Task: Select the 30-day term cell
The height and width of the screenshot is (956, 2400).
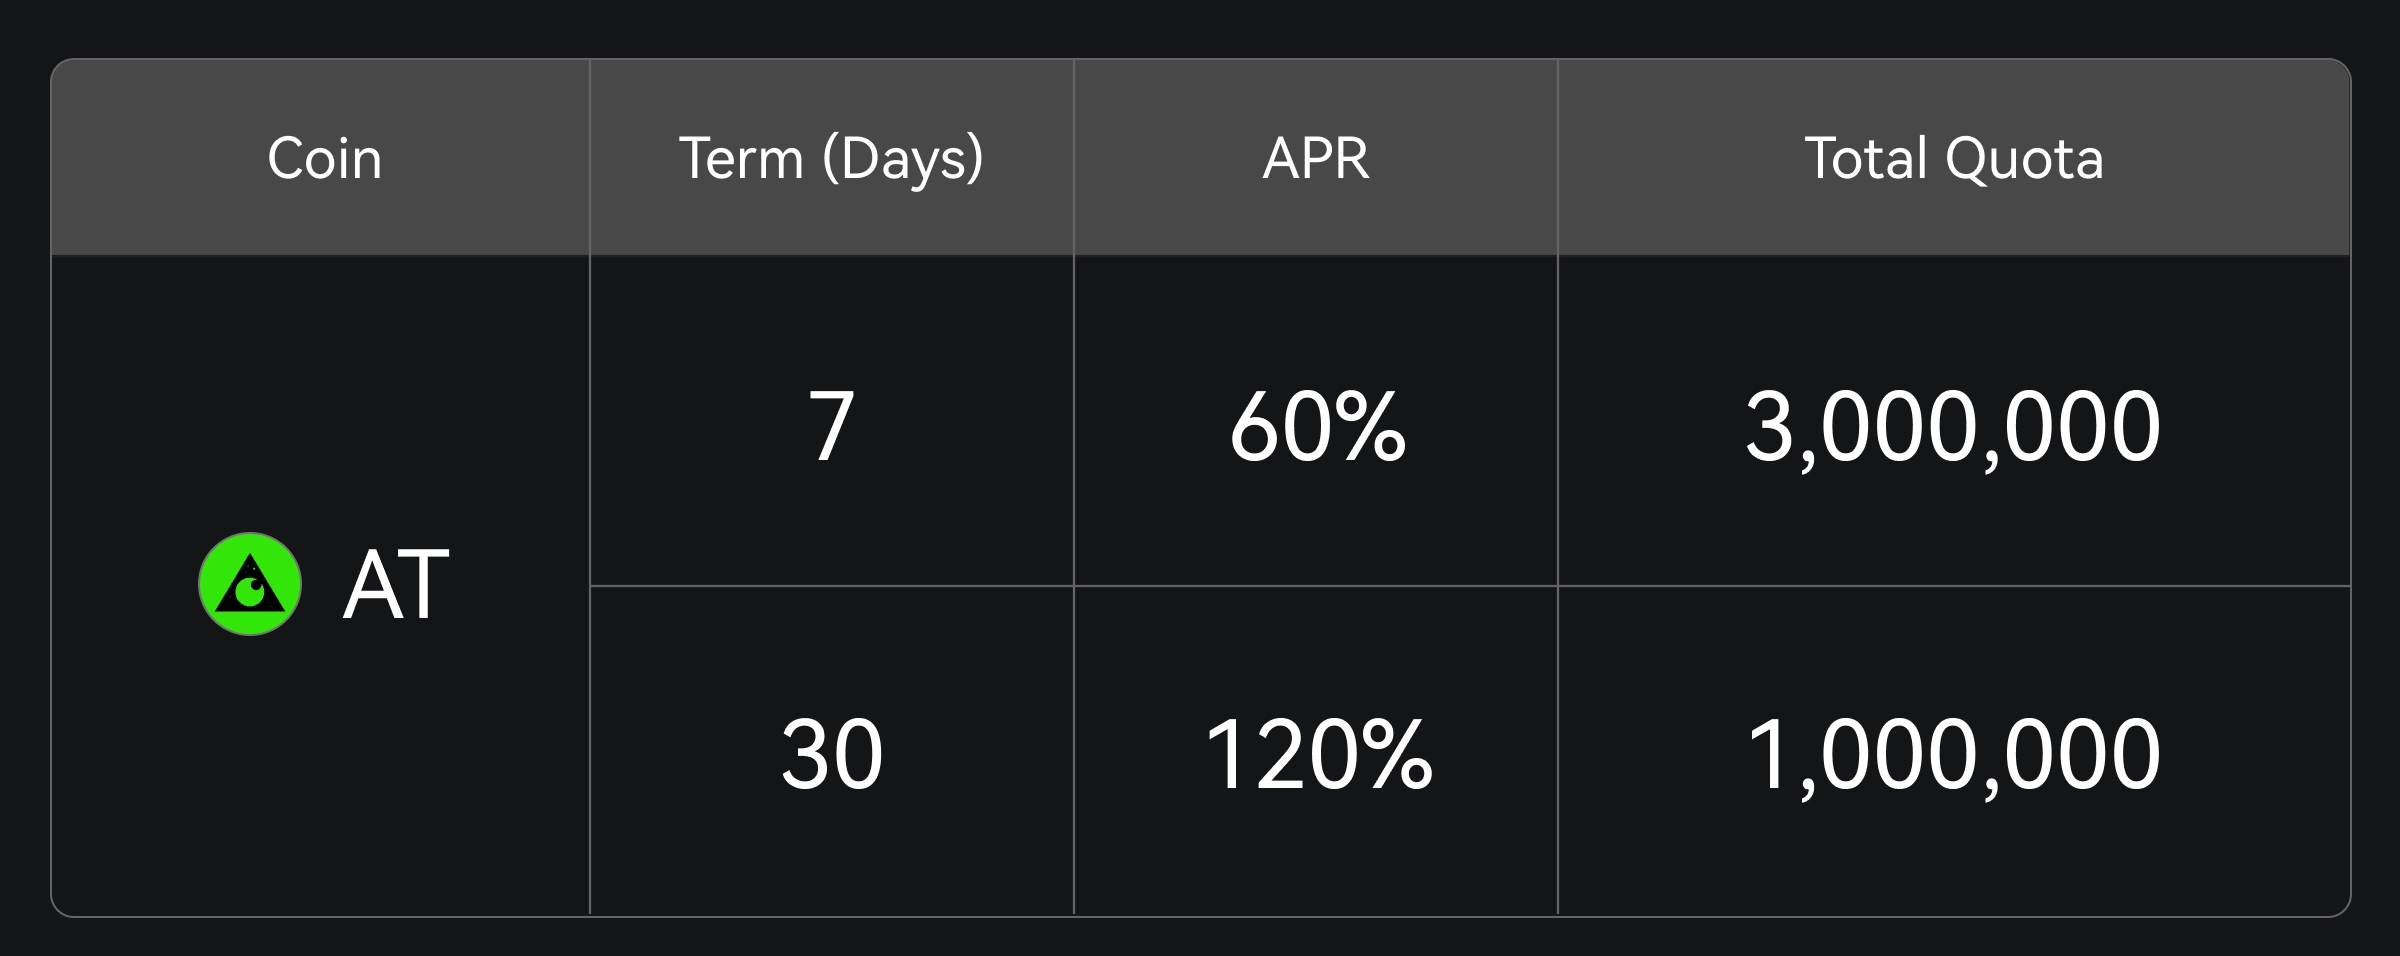Action: pyautogui.click(x=831, y=755)
